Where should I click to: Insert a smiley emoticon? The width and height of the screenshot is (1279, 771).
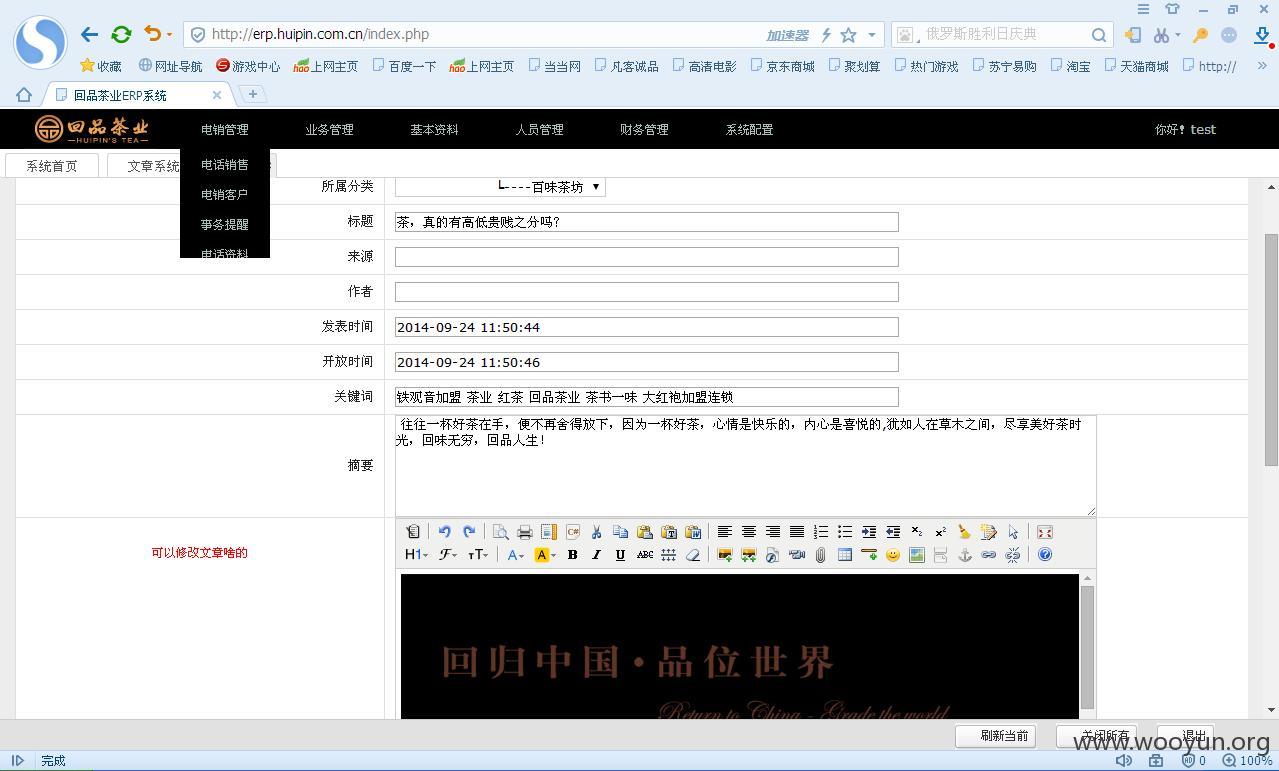click(892, 555)
